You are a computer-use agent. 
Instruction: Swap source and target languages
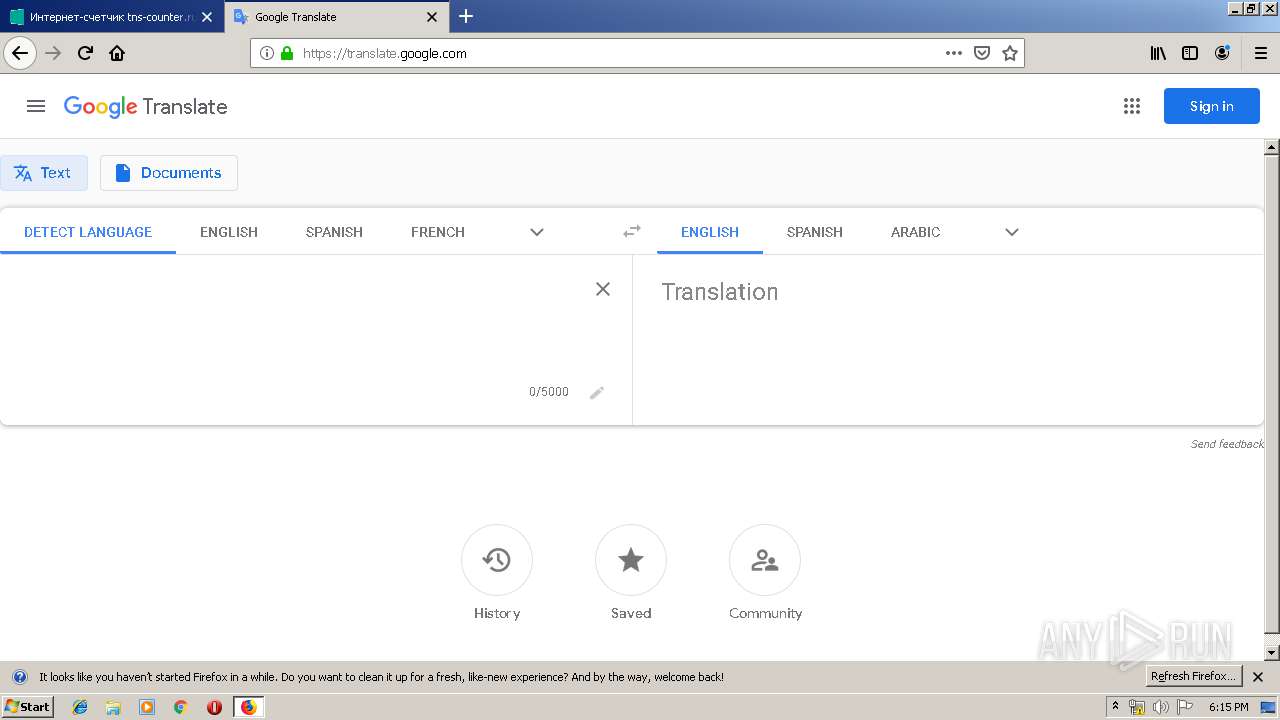632,231
